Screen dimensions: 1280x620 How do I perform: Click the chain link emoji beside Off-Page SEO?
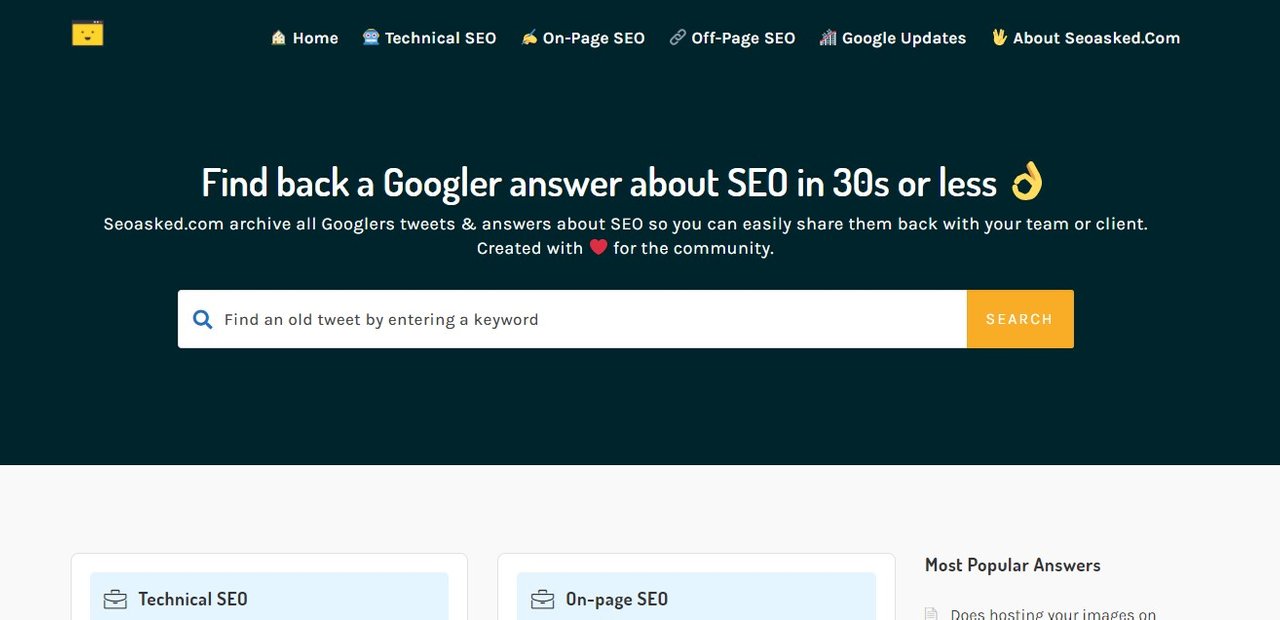[677, 37]
